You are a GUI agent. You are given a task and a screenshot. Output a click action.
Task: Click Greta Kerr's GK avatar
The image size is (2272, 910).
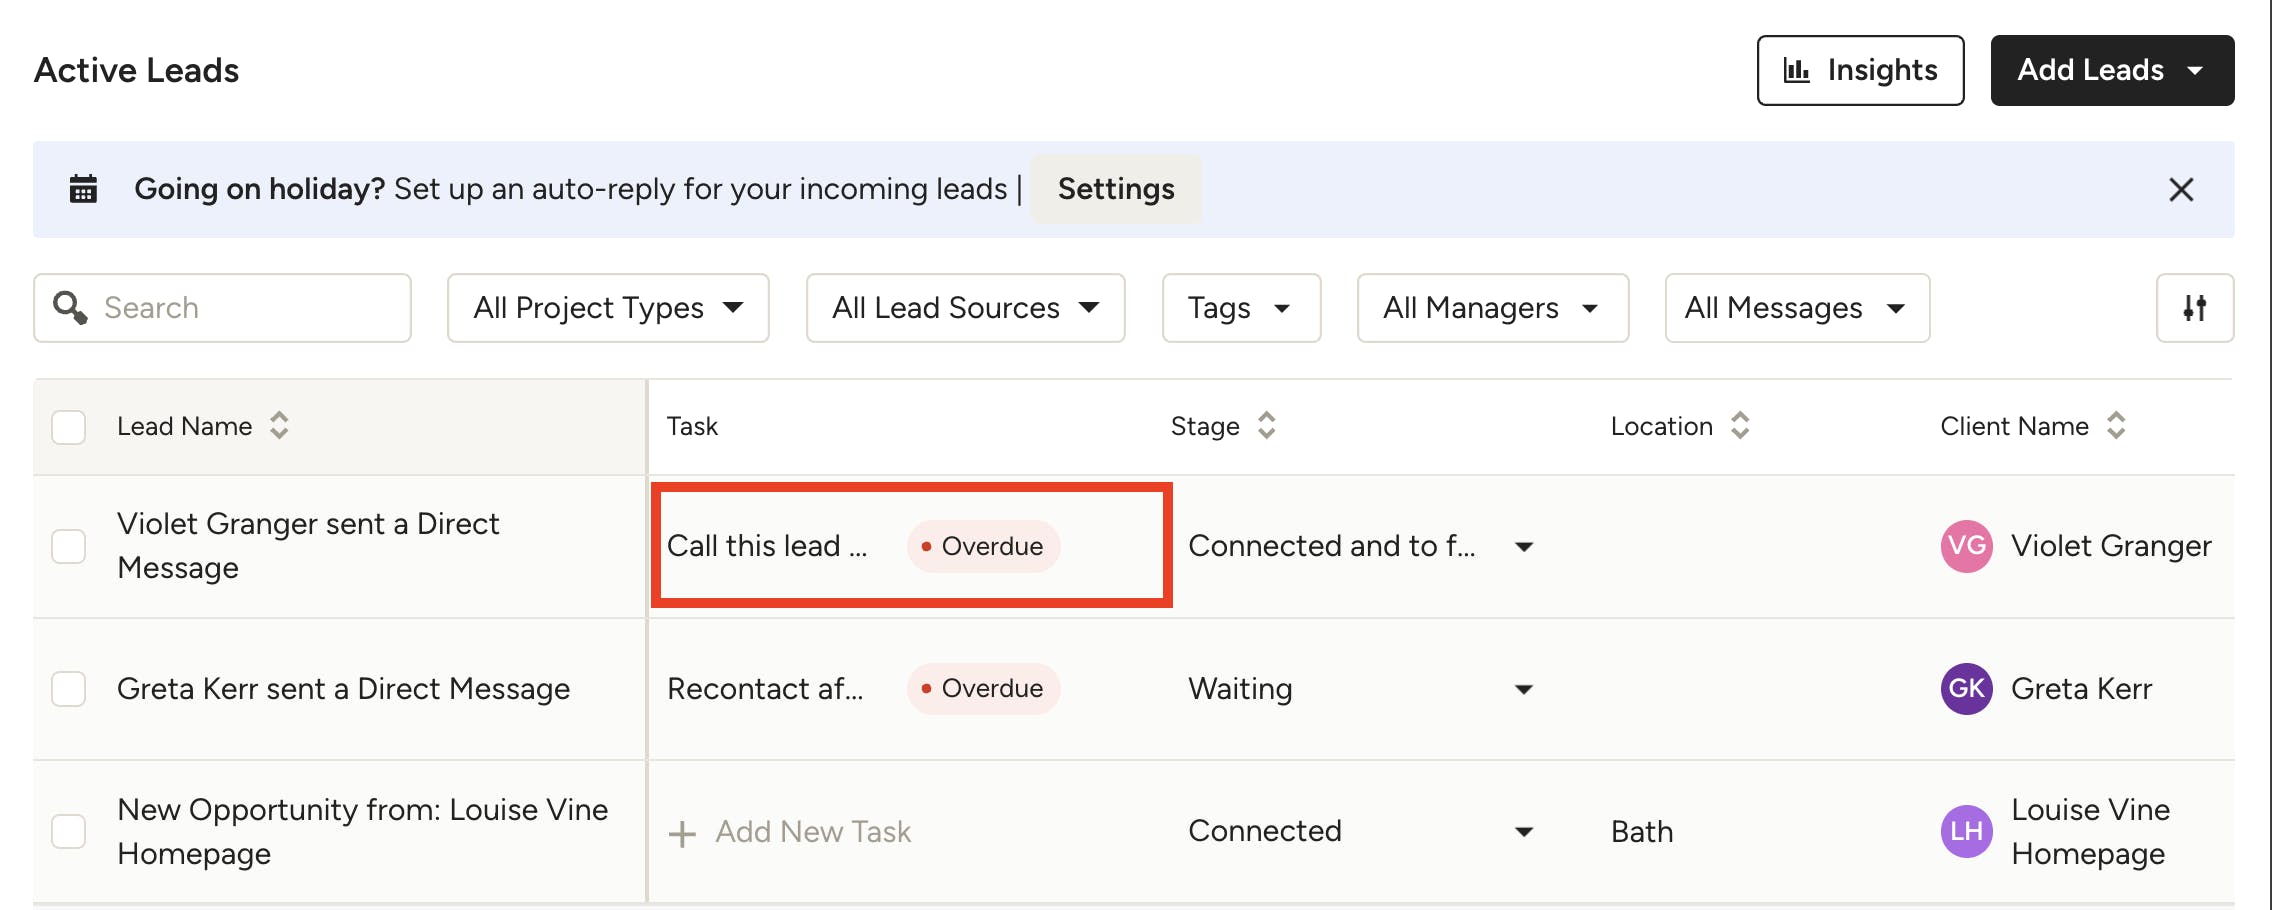tap(1965, 689)
